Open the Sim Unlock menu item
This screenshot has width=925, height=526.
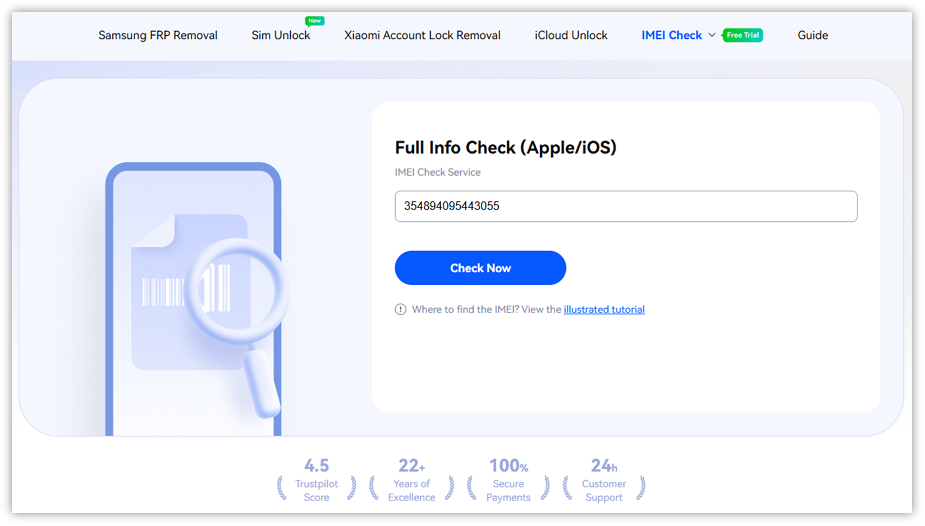pos(281,35)
